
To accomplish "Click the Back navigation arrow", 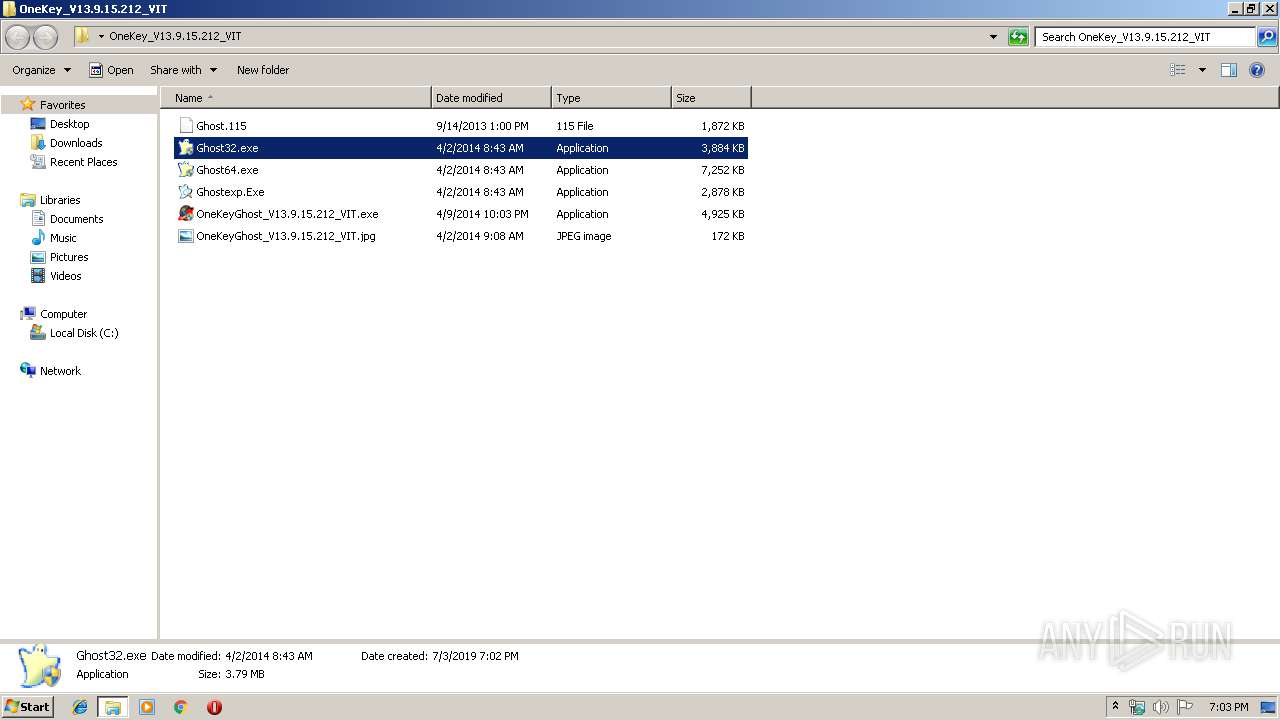I will (x=18, y=37).
